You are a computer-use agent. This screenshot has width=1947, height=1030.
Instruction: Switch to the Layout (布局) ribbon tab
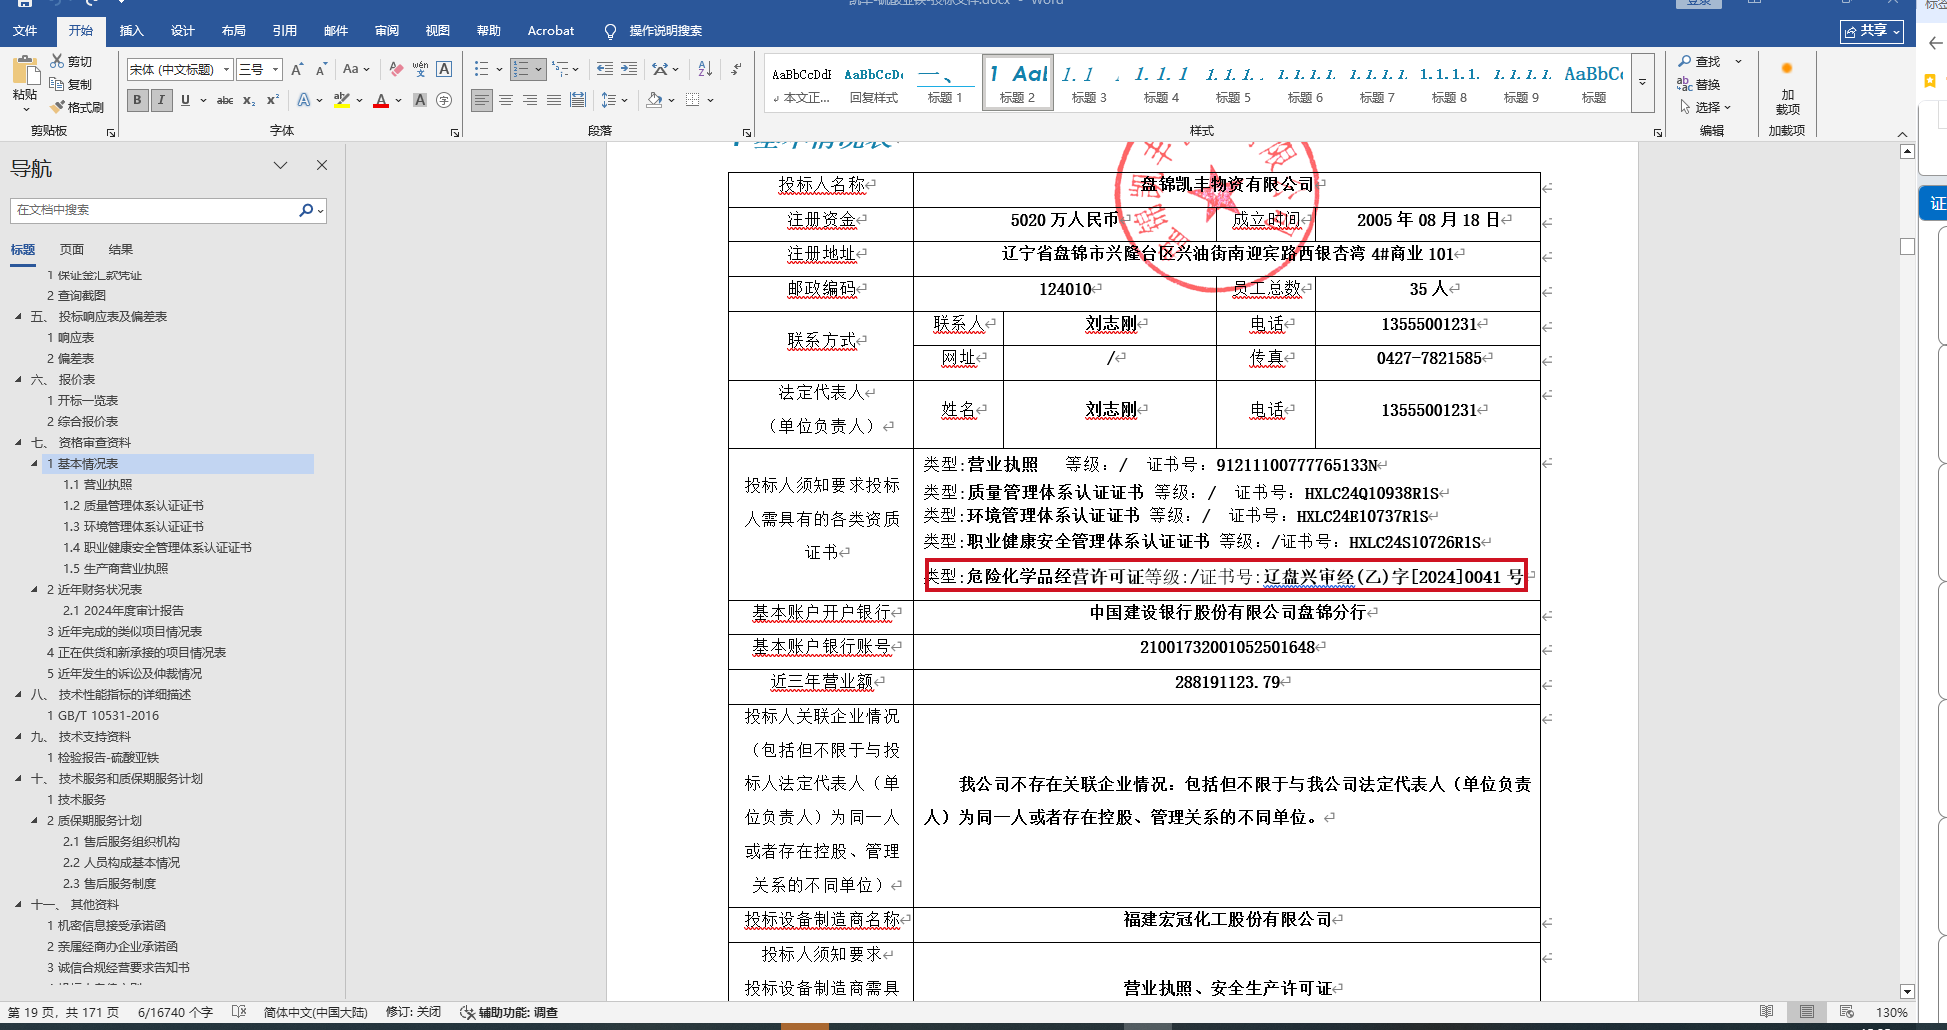click(233, 31)
